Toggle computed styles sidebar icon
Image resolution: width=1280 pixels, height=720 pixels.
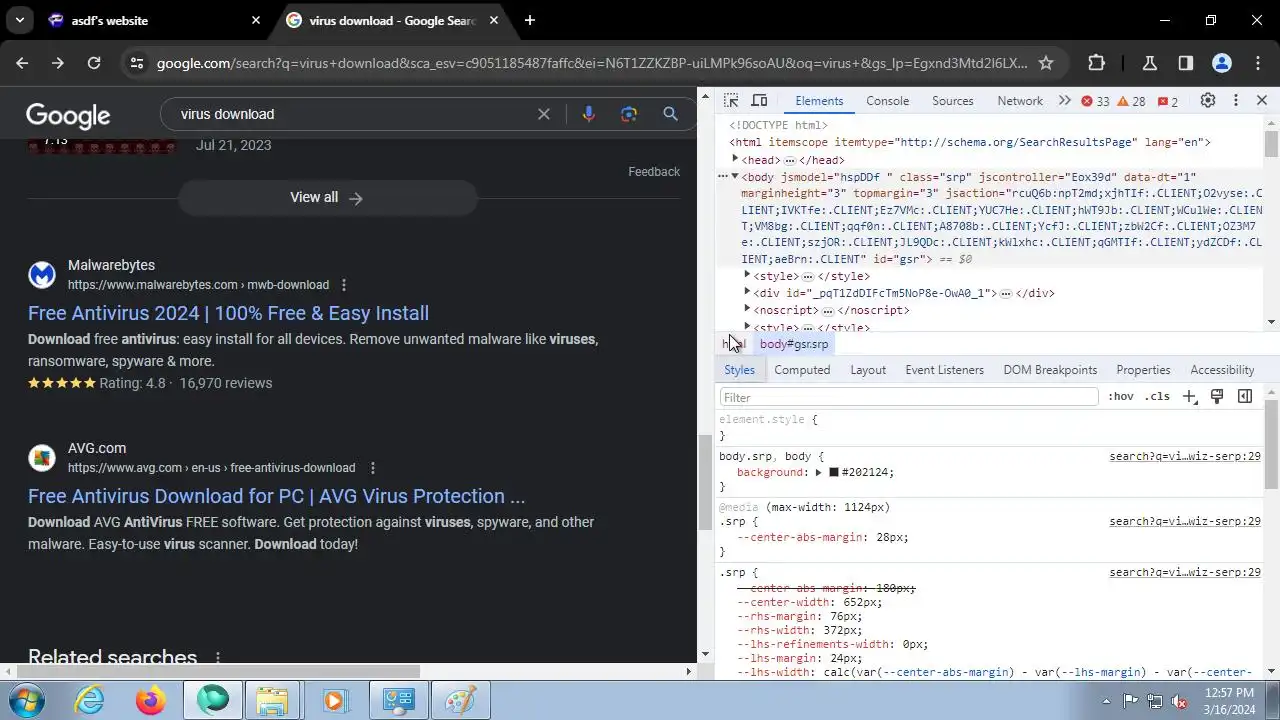point(1245,397)
